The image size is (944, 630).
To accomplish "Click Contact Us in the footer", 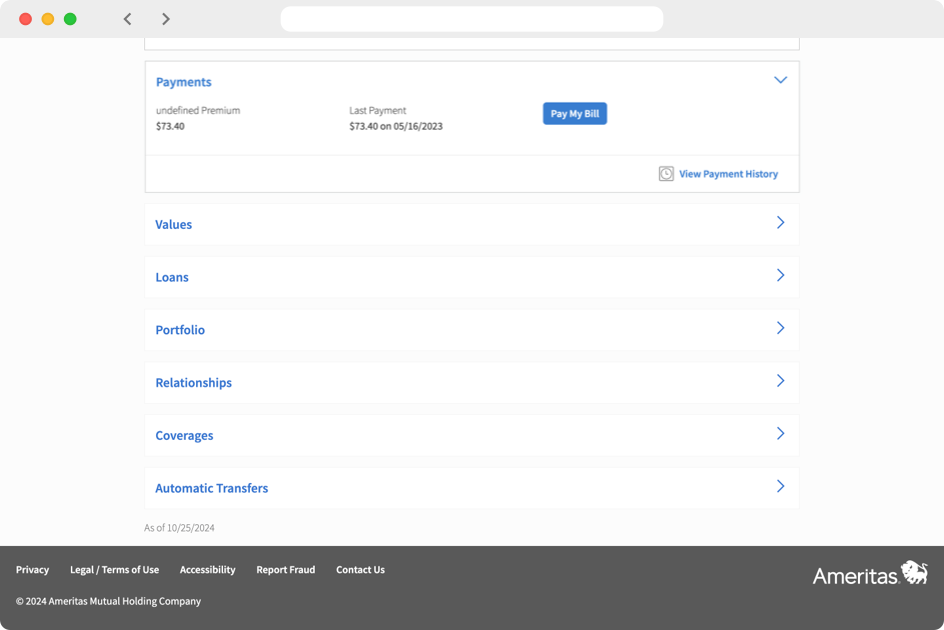I will 360,569.
